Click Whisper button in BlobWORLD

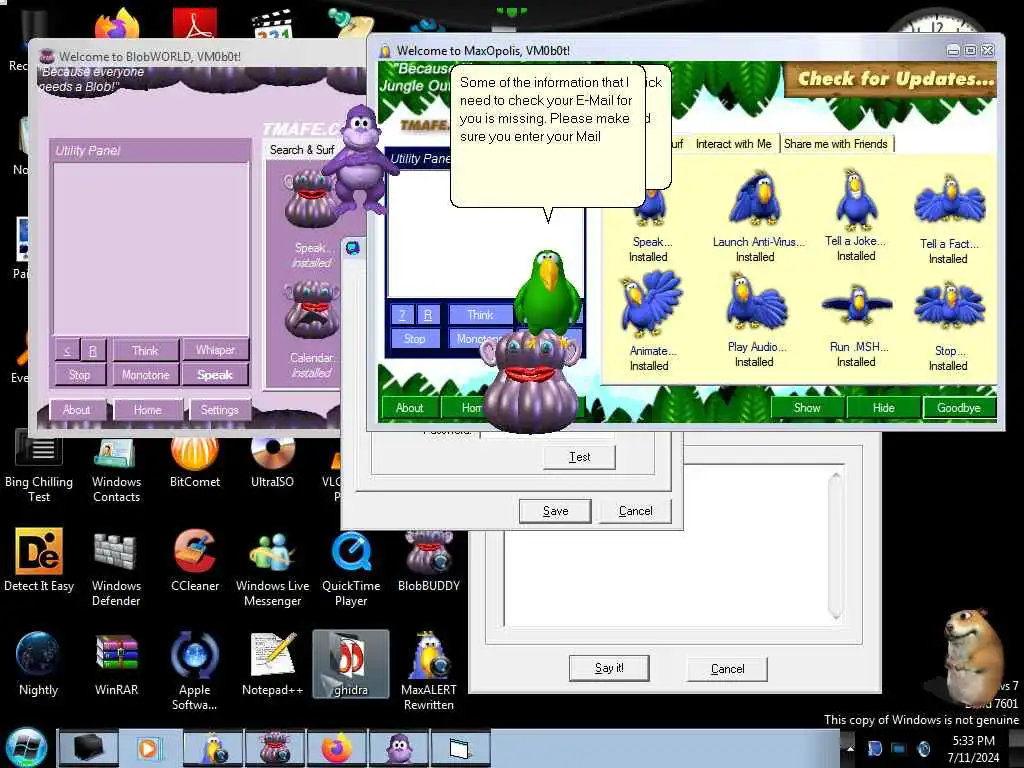click(216, 350)
